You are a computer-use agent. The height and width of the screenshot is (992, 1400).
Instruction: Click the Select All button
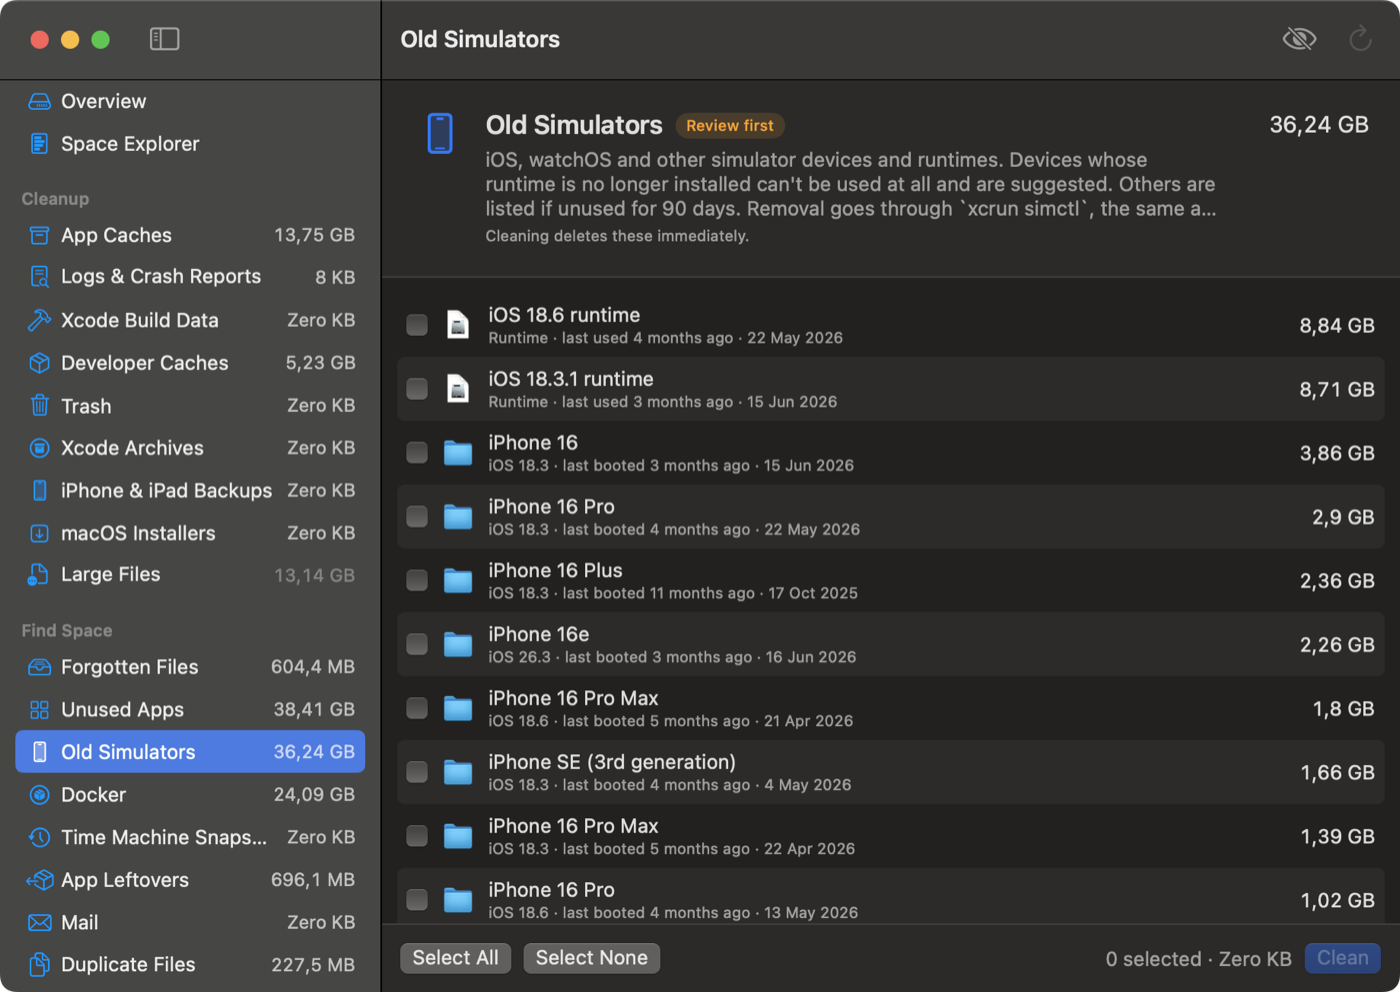pyautogui.click(x=456, y=958)
